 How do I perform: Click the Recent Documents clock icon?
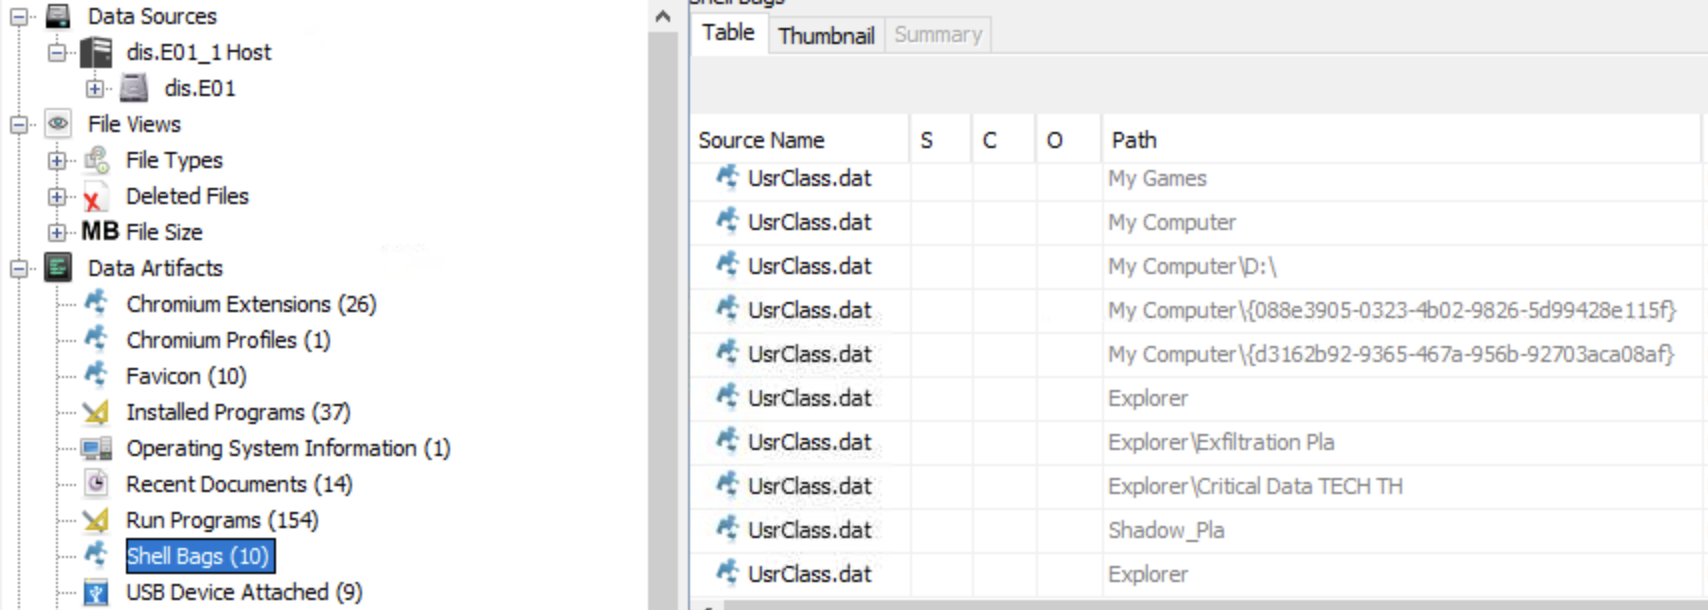tap(96, 484)
